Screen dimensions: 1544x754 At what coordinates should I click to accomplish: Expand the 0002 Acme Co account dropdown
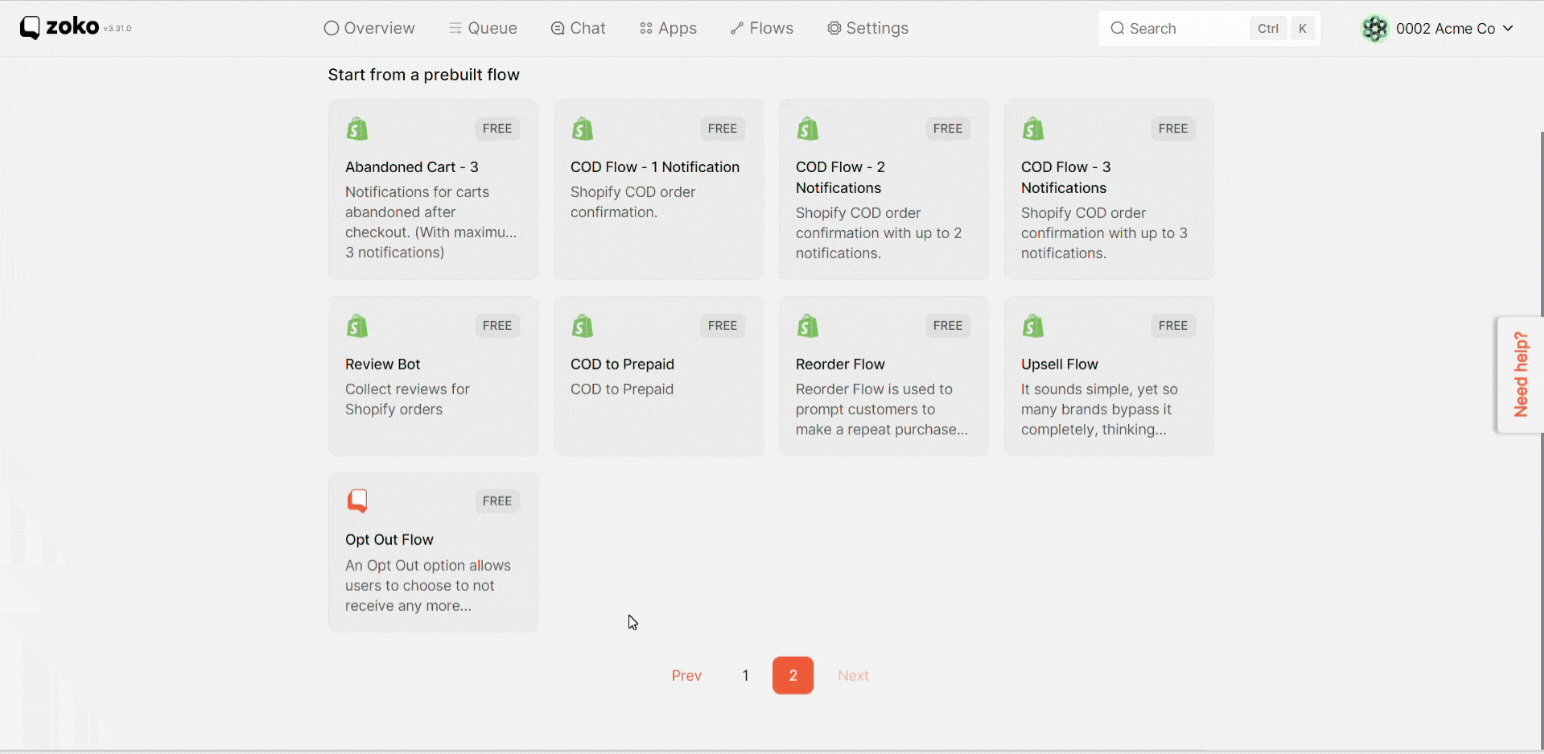click(x=1438, y=29)
